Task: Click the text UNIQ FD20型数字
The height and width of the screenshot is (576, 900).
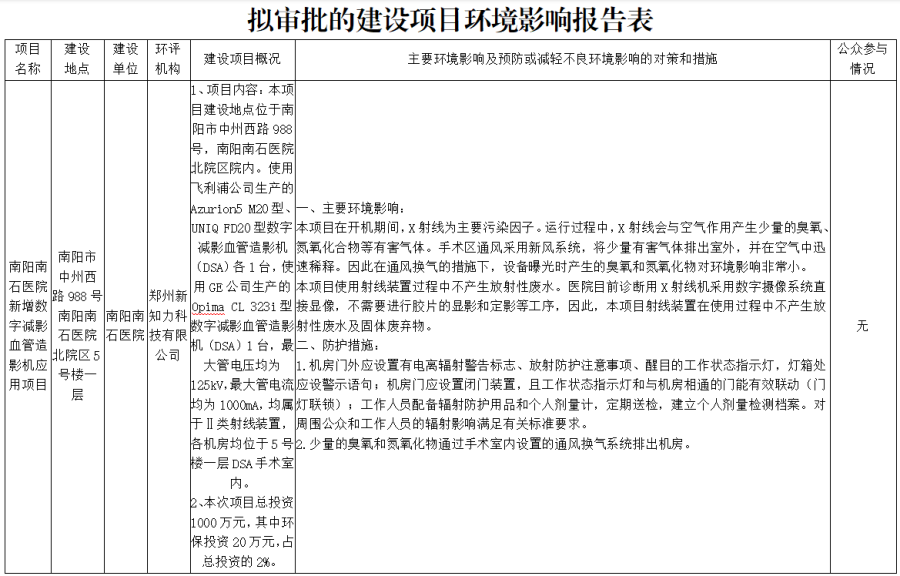Action: click(x=242, y=228)
